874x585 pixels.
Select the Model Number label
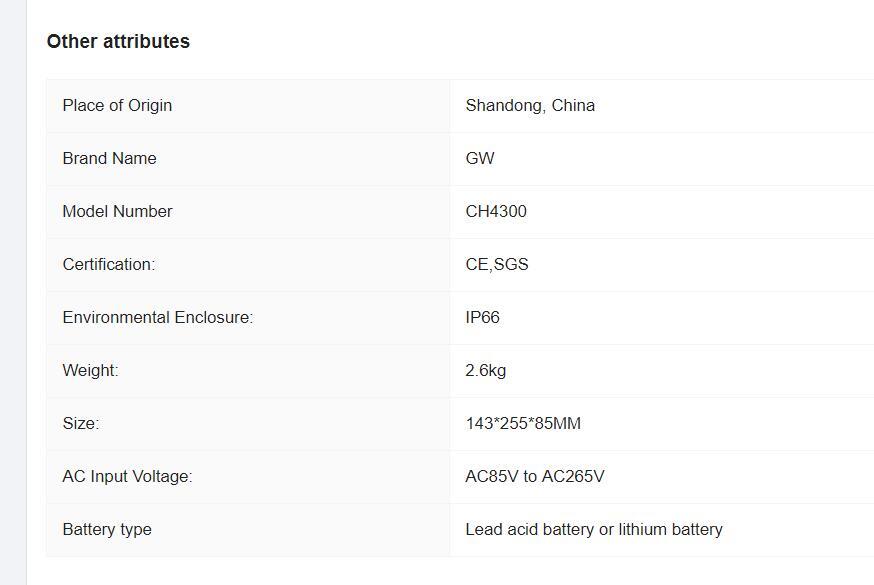(x=118, y=211)
